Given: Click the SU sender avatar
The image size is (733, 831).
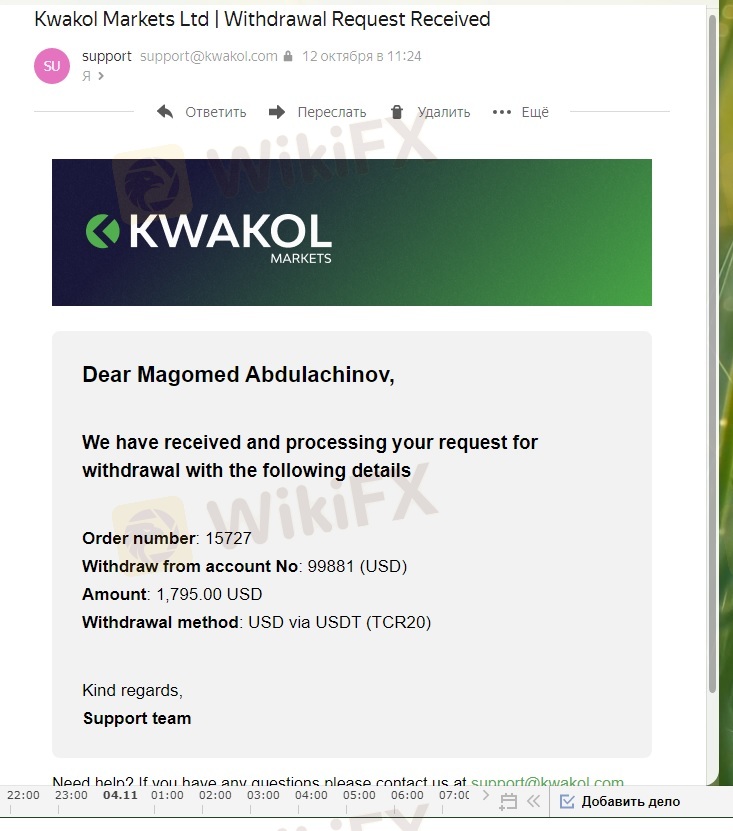Looking at the screenshot, I should [52, 66].
